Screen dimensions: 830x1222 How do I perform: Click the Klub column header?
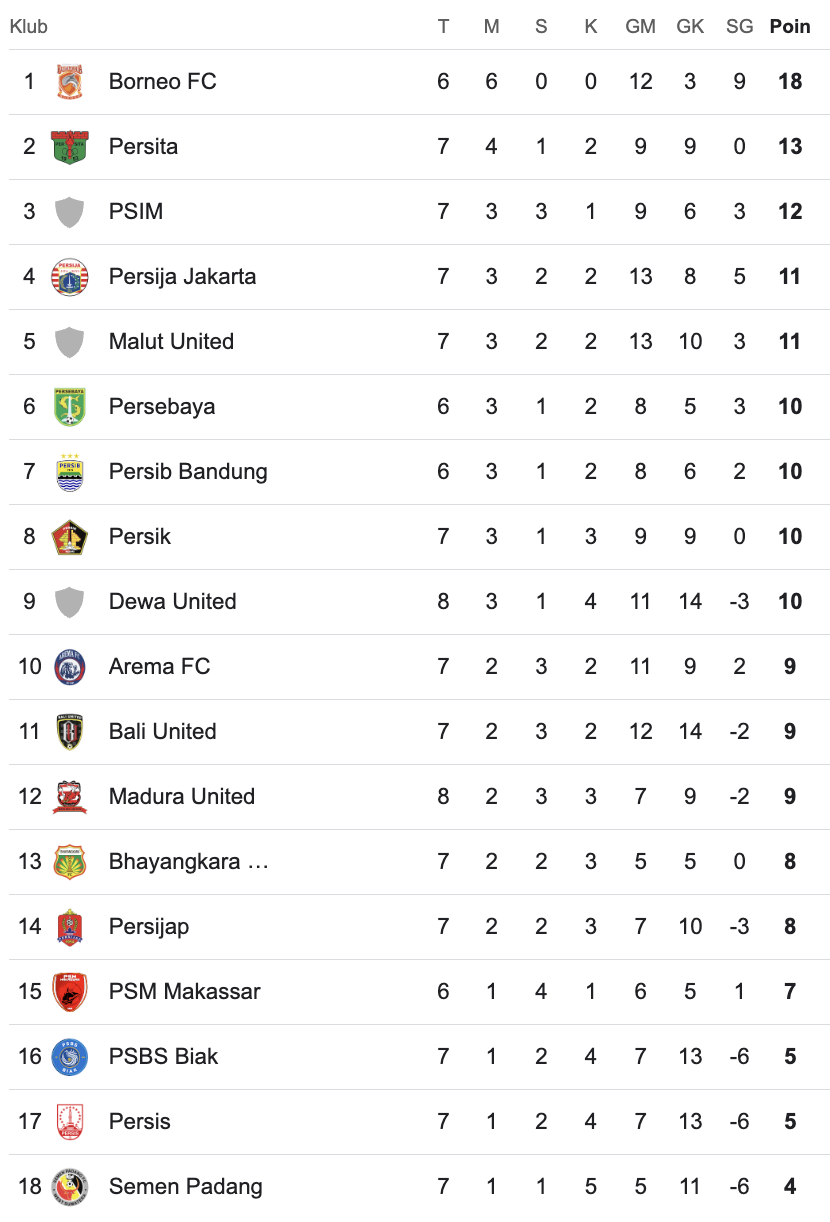pos(28,27)
